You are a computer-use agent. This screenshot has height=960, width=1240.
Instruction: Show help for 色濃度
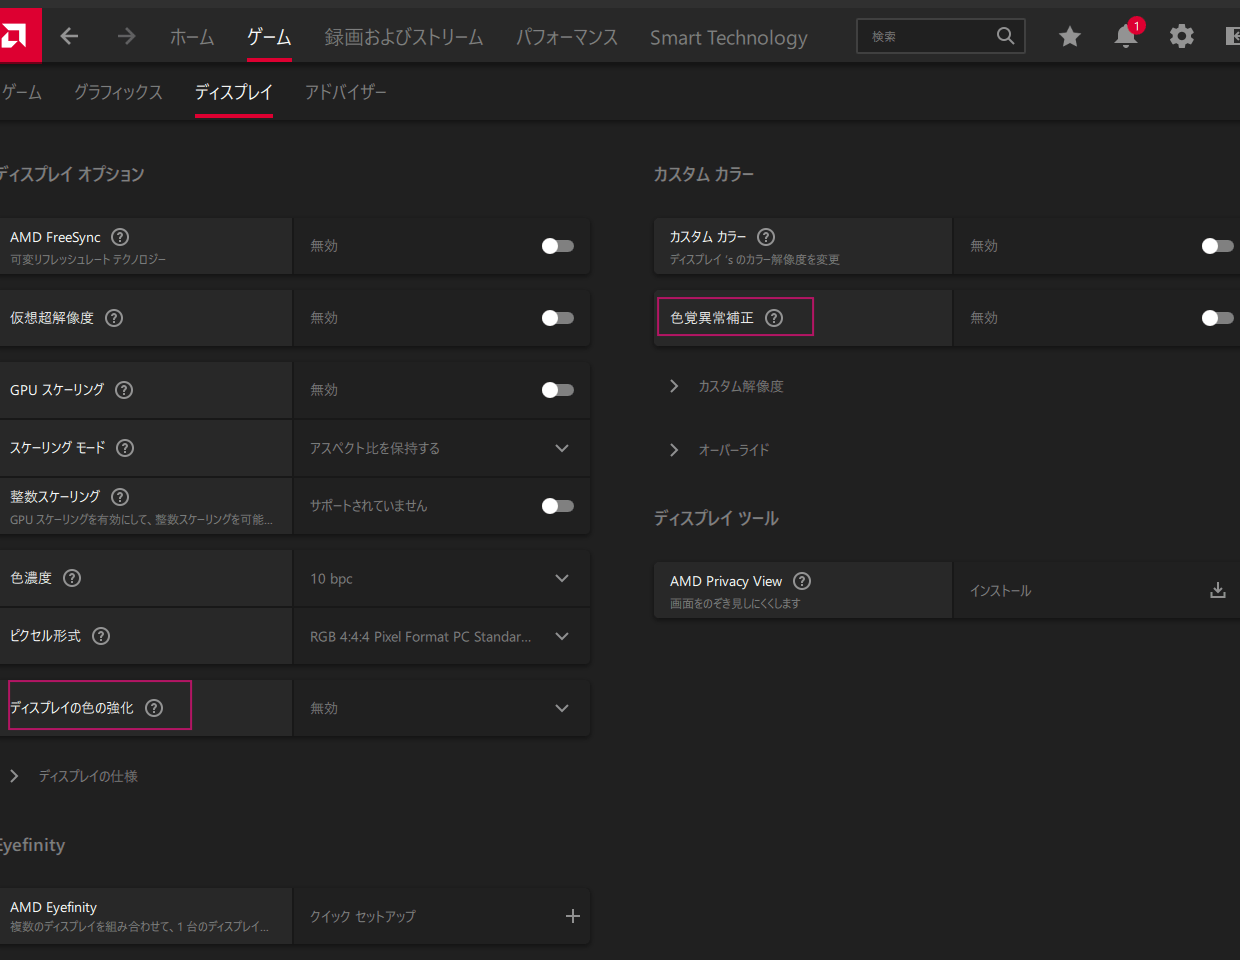pyautogui.click(x=72, y=578)
